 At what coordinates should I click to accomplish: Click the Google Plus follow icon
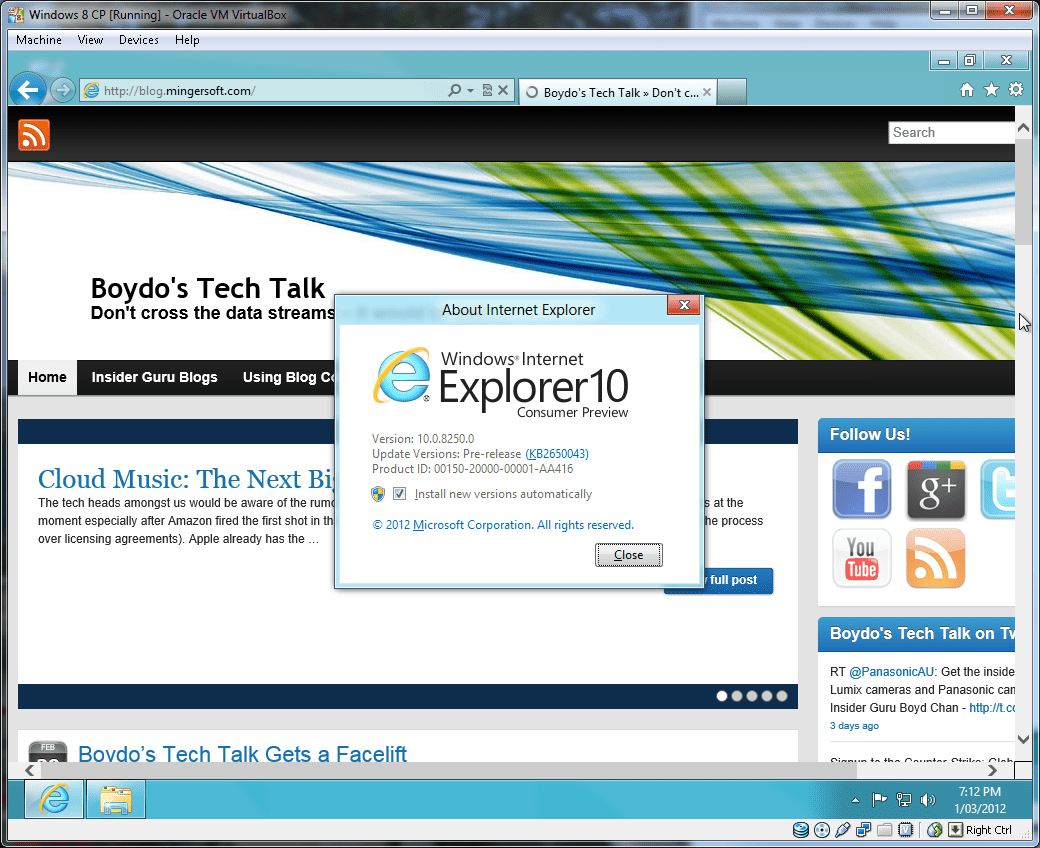(x=936, y=489)
